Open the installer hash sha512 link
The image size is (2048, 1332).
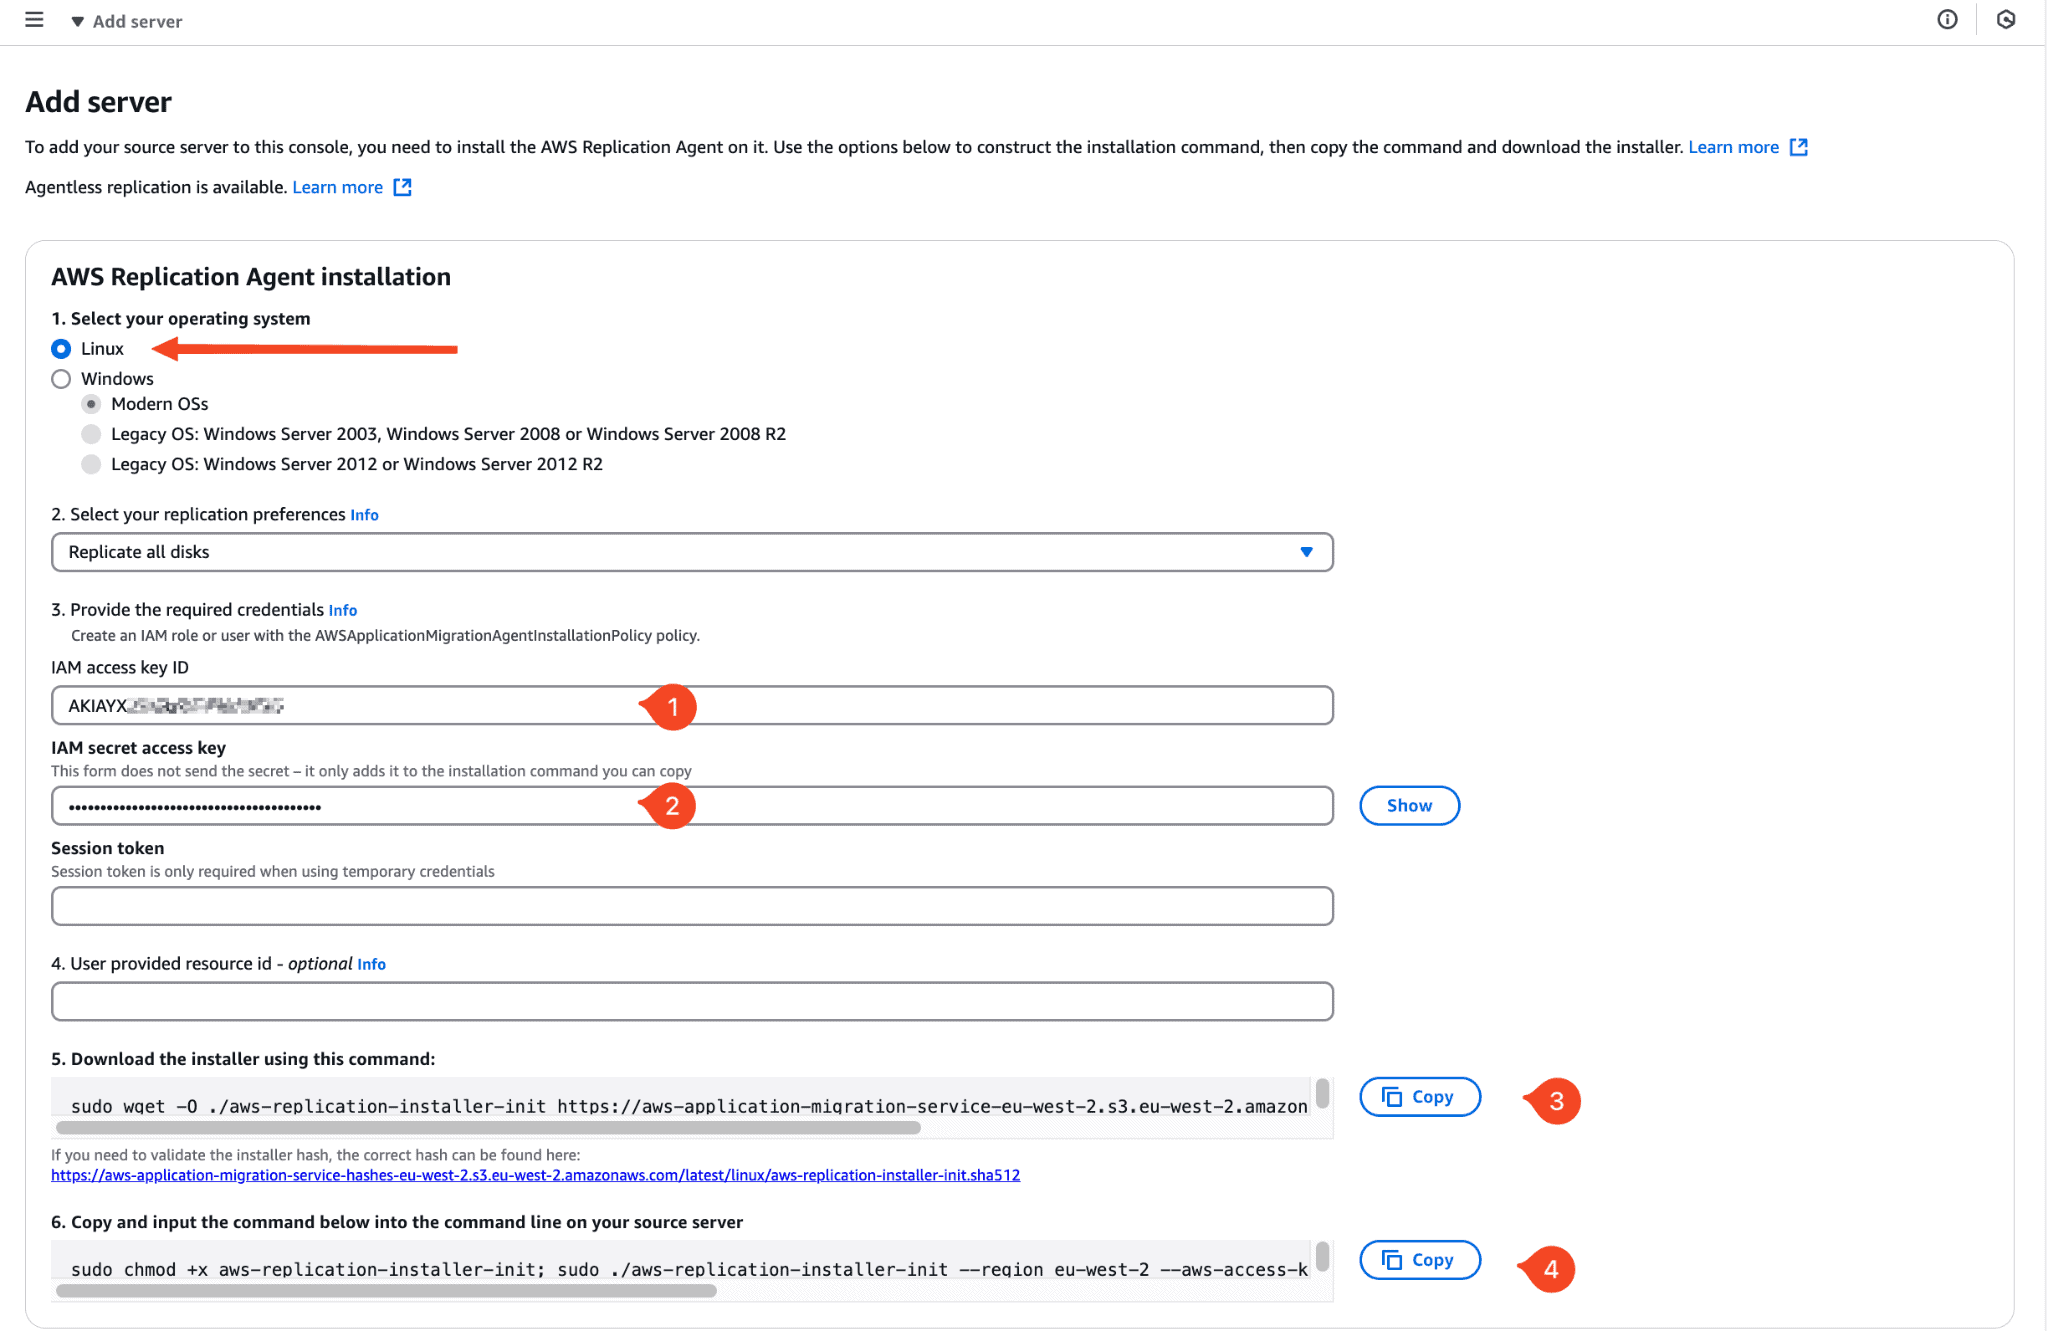click(535, 1175)
